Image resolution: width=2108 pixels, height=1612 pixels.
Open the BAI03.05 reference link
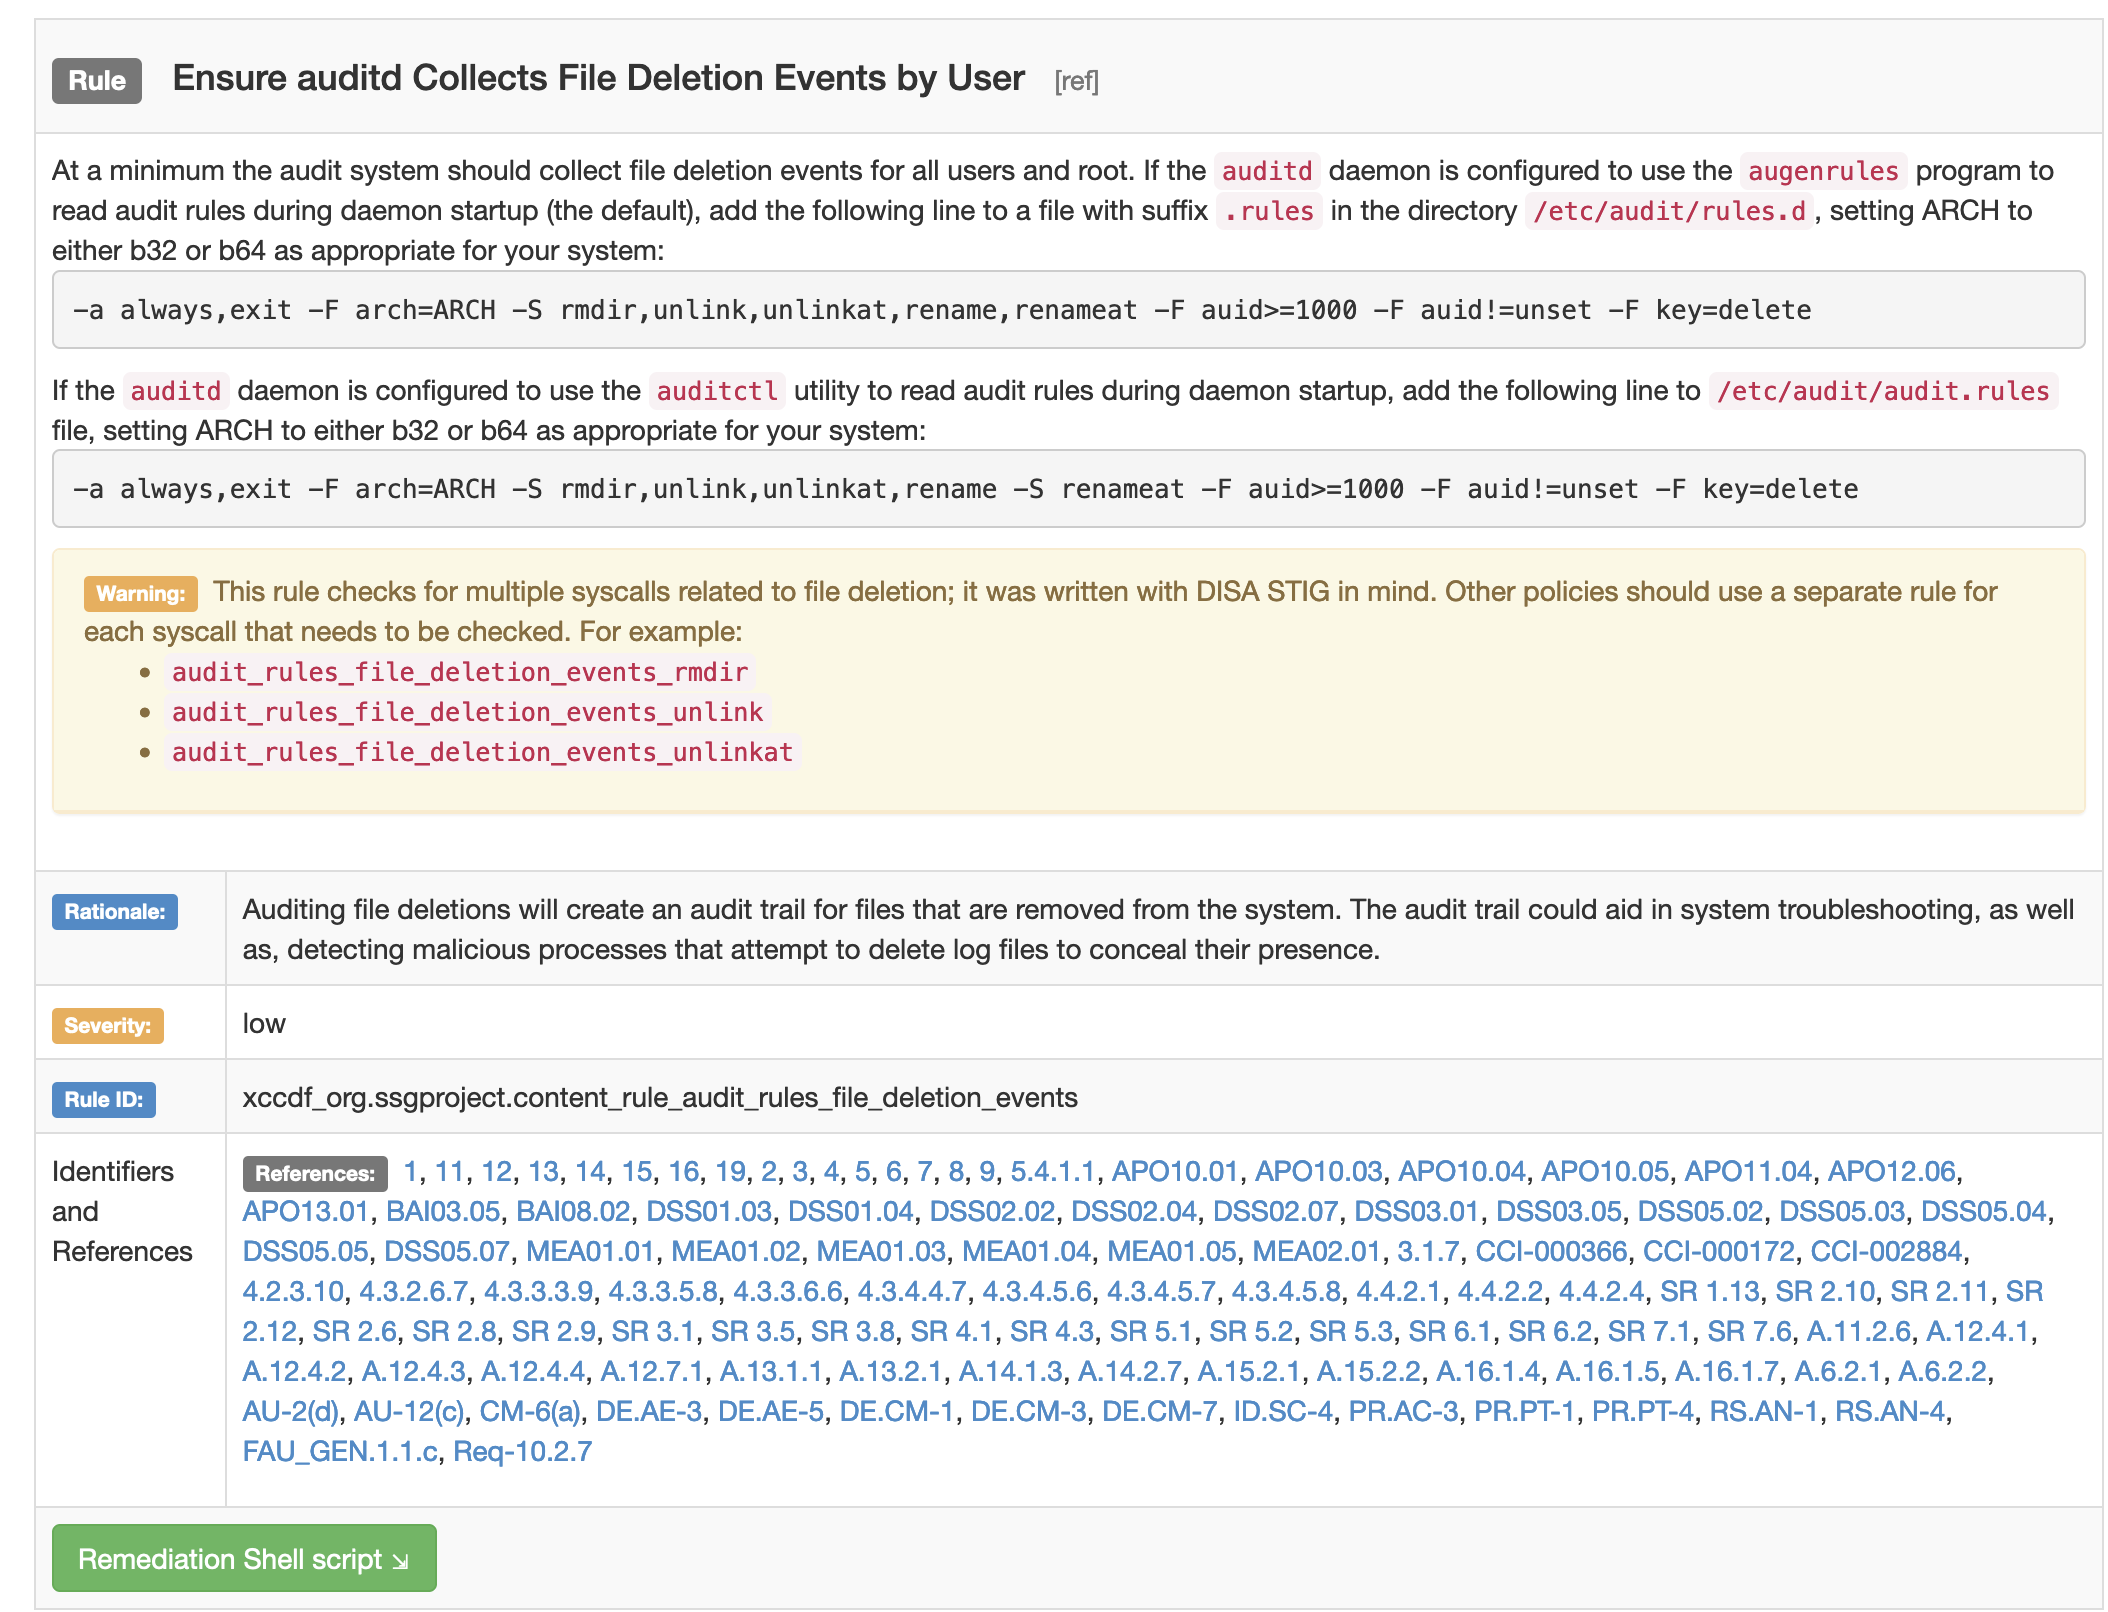coord(443,1211)
